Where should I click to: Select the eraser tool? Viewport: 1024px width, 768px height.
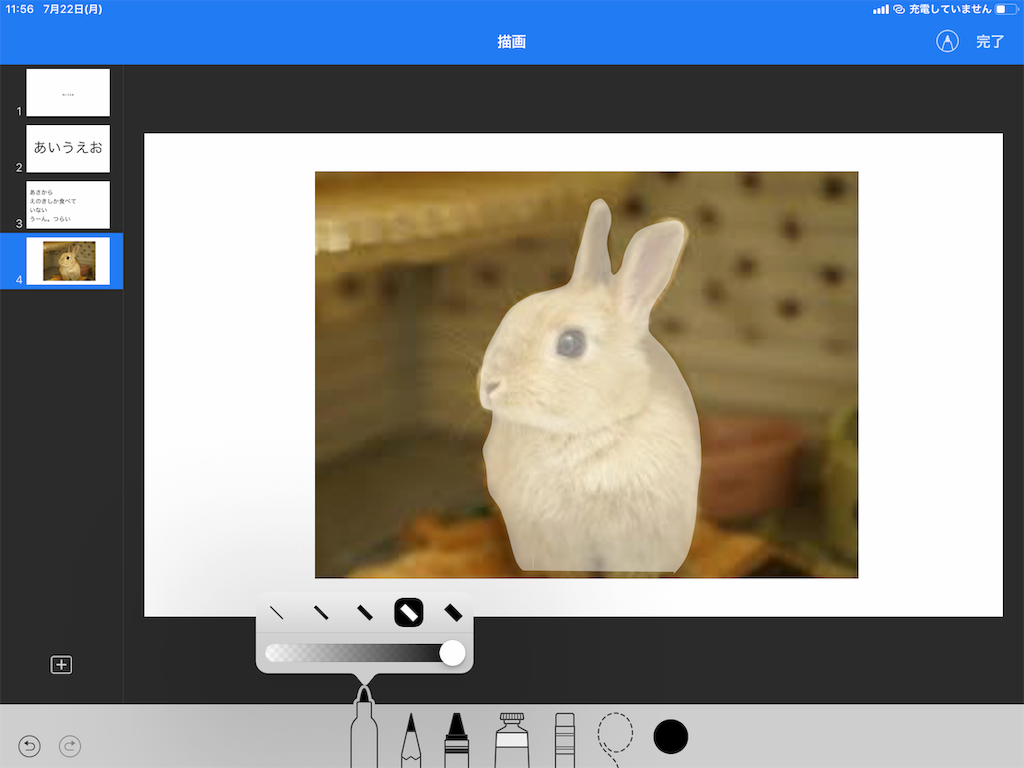pos(565,741)
